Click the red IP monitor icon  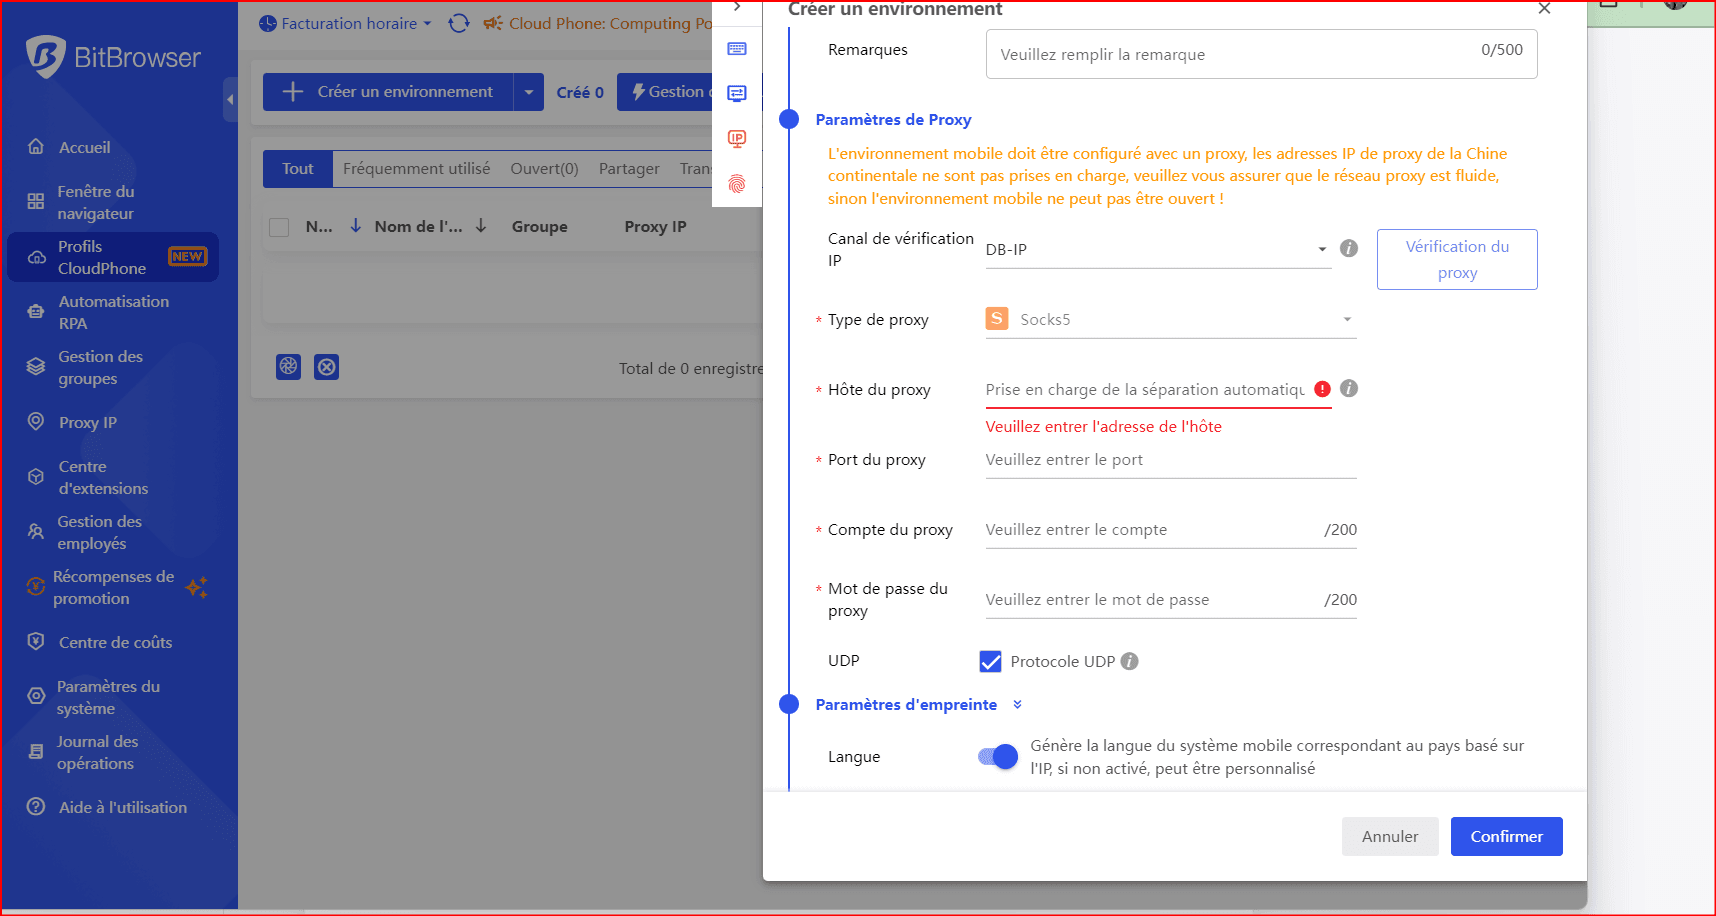[737, 139]
